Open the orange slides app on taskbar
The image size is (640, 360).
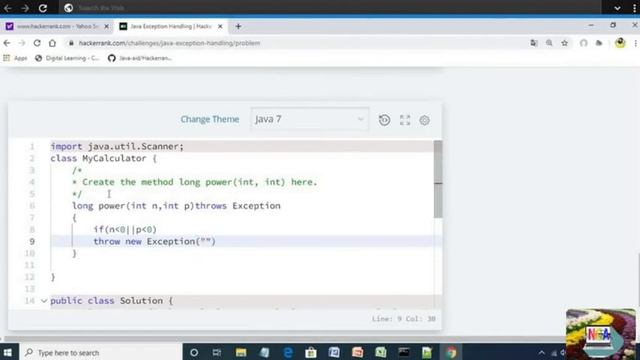pos(358,352)
